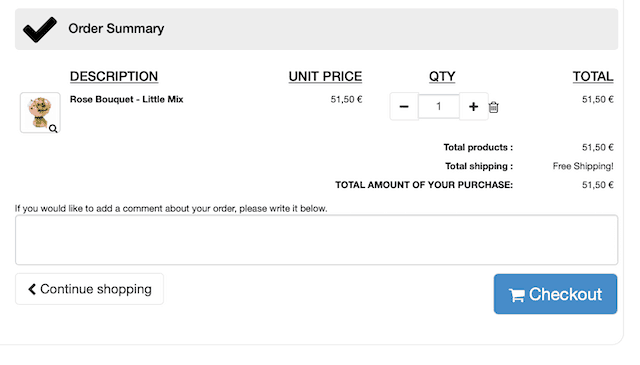Click the Continue shopping button
Viewport: 640px width, 365px height.
pyautogui.click(x=89, y=289)
